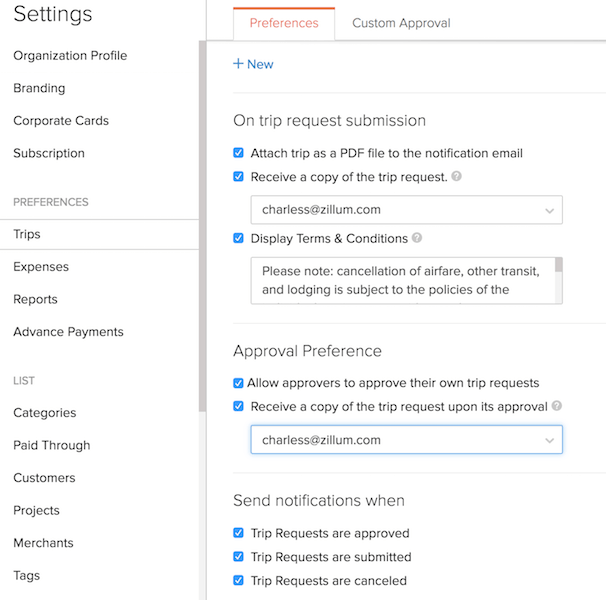The image size is (606, 600).
Task: Open Categories list
Action: tap(44, 412)
